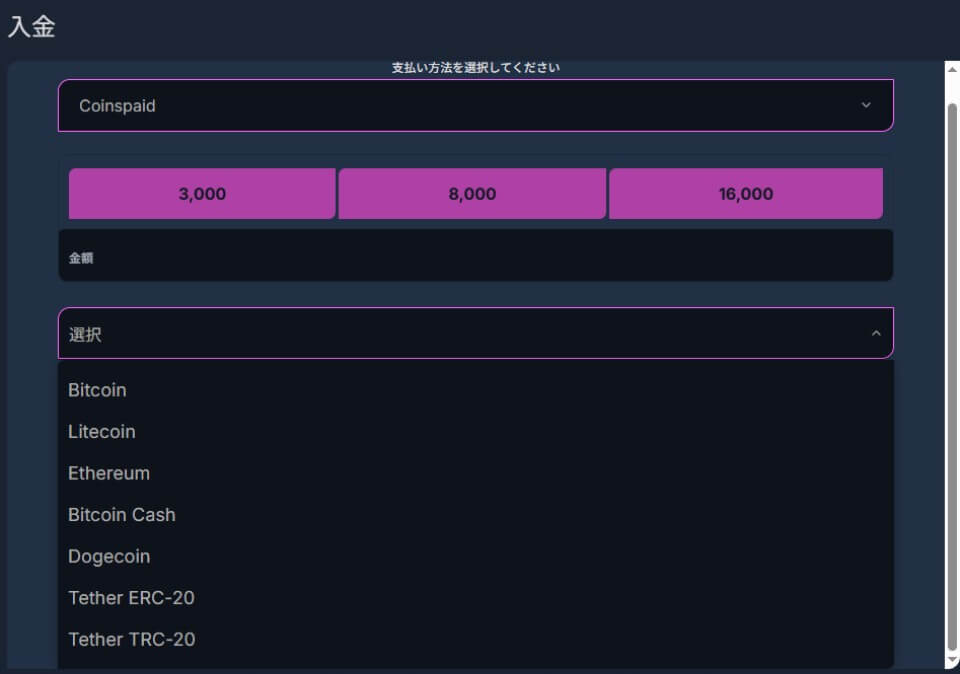Select Dogecoin from the list
This screenshot has height=674, width=960.
point(476,556)
